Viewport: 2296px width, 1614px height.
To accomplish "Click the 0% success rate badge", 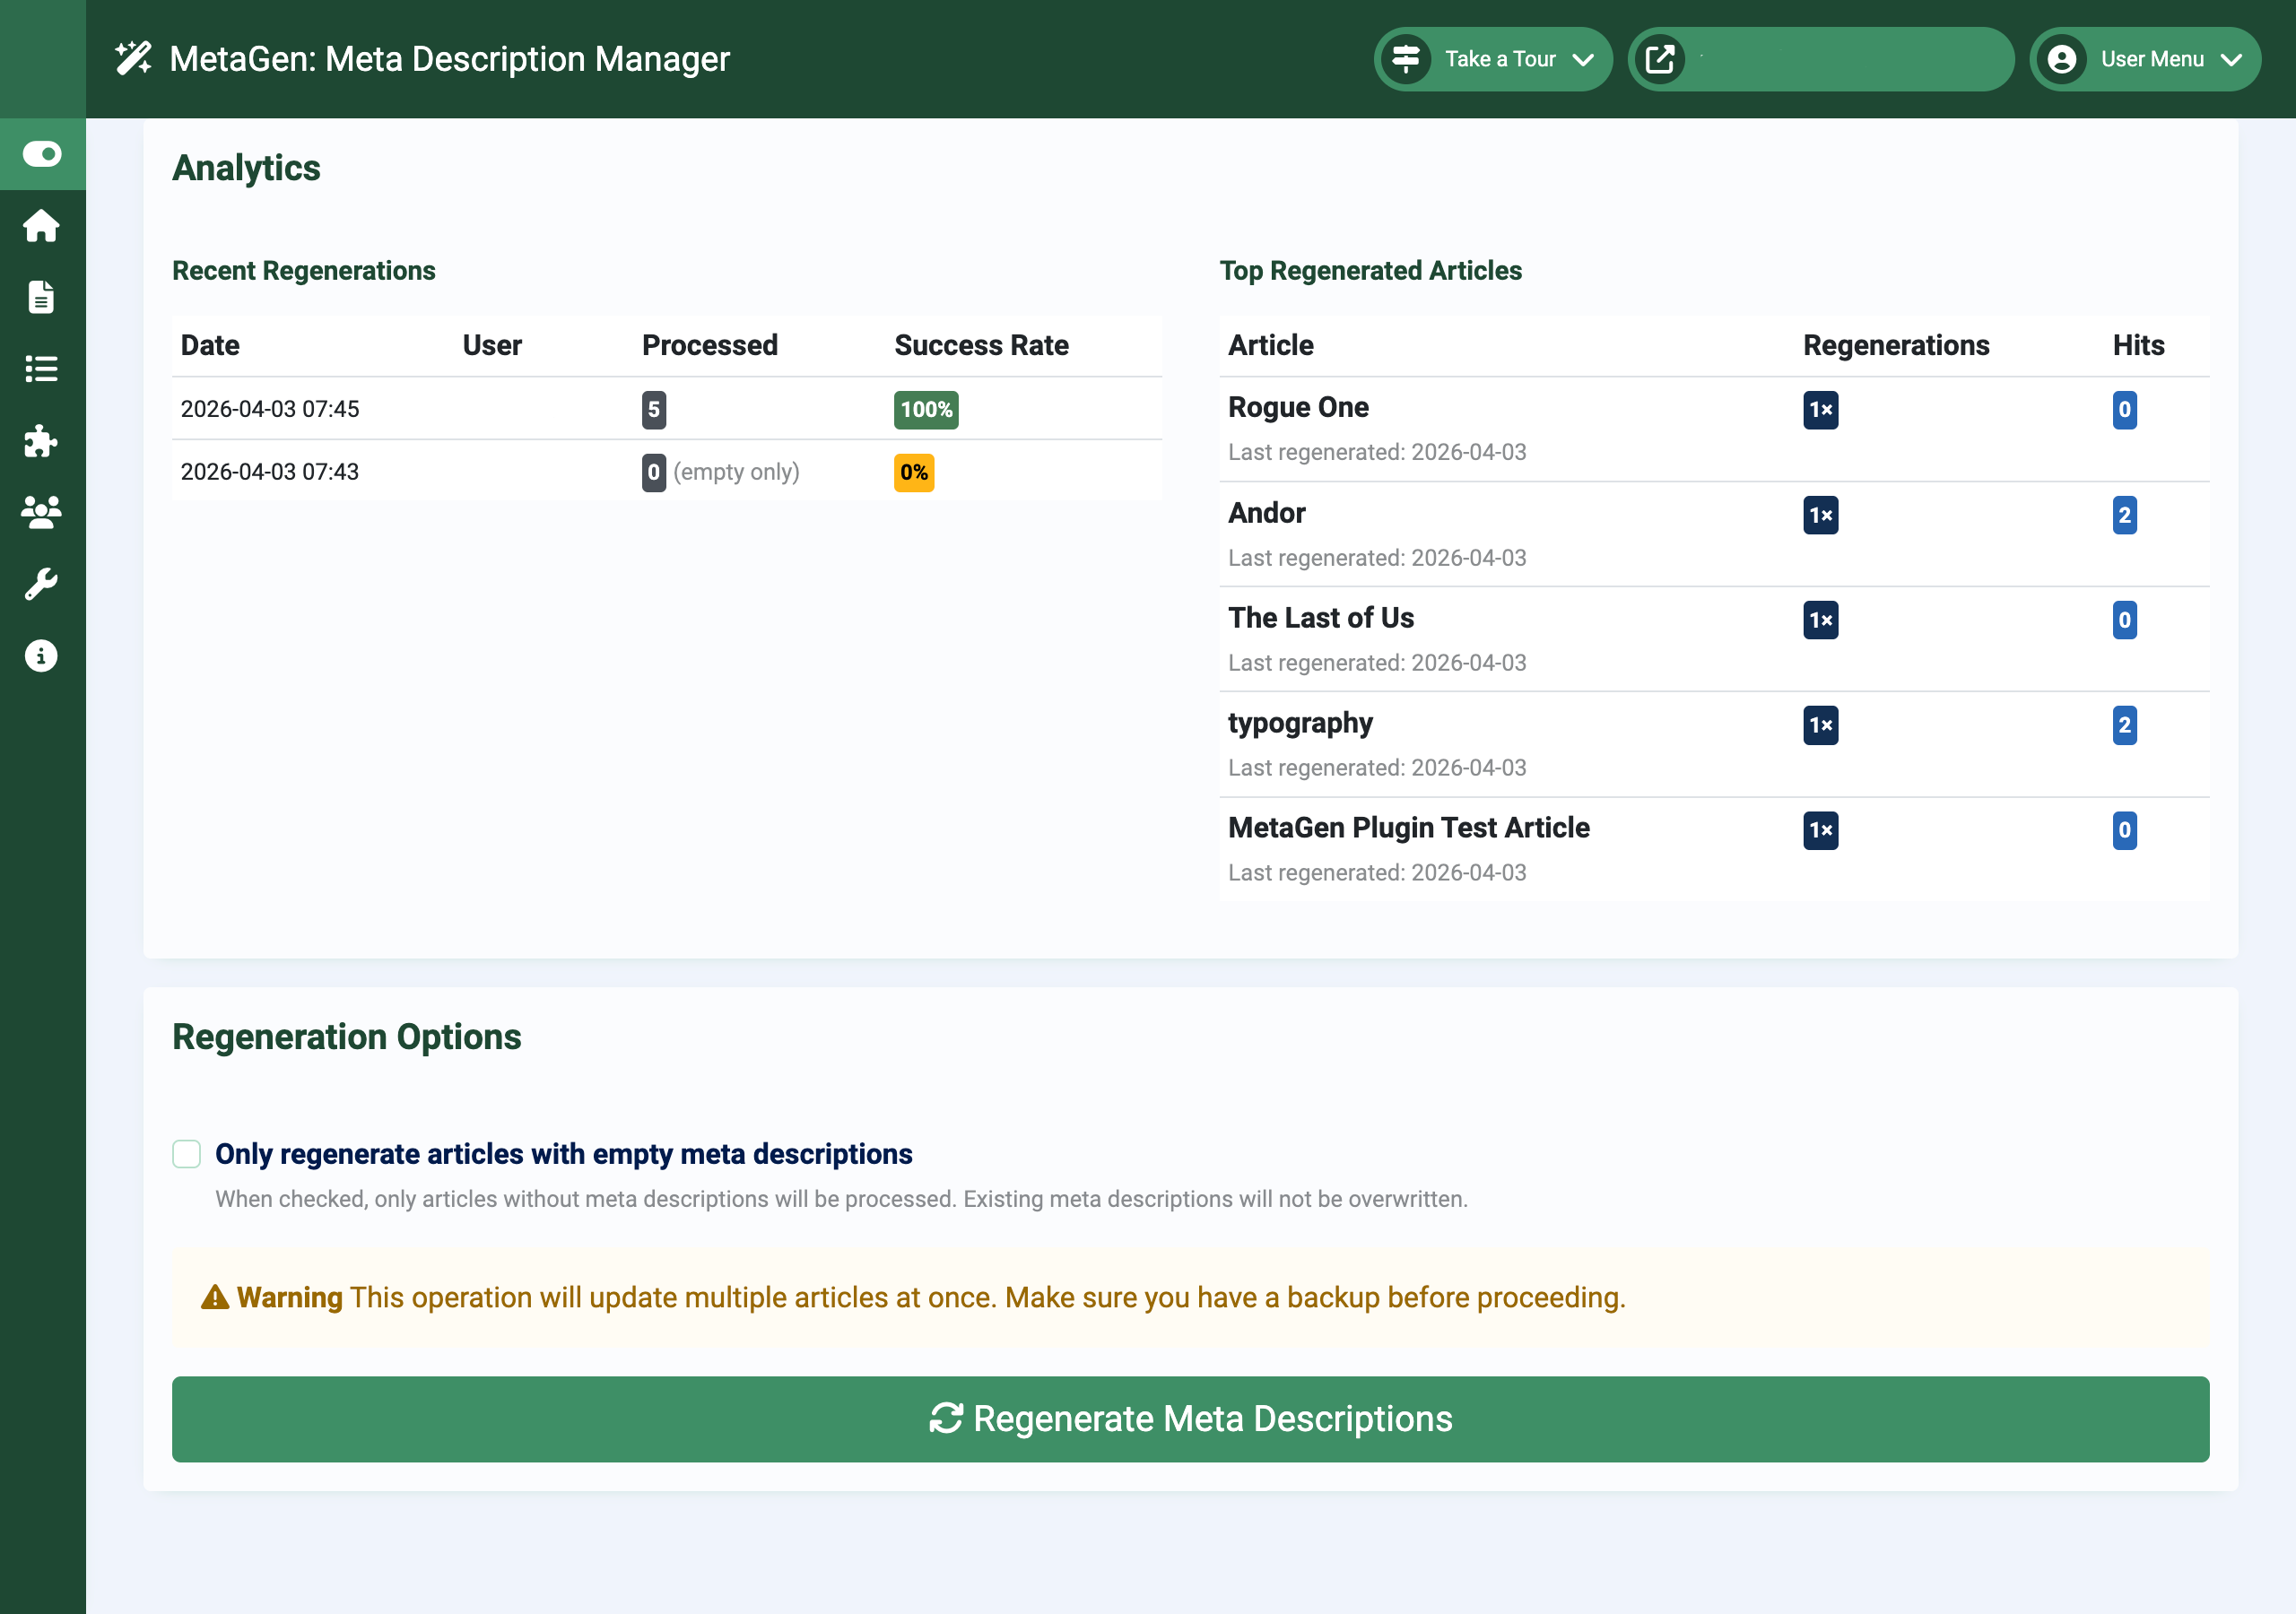I will pos(913,472).
